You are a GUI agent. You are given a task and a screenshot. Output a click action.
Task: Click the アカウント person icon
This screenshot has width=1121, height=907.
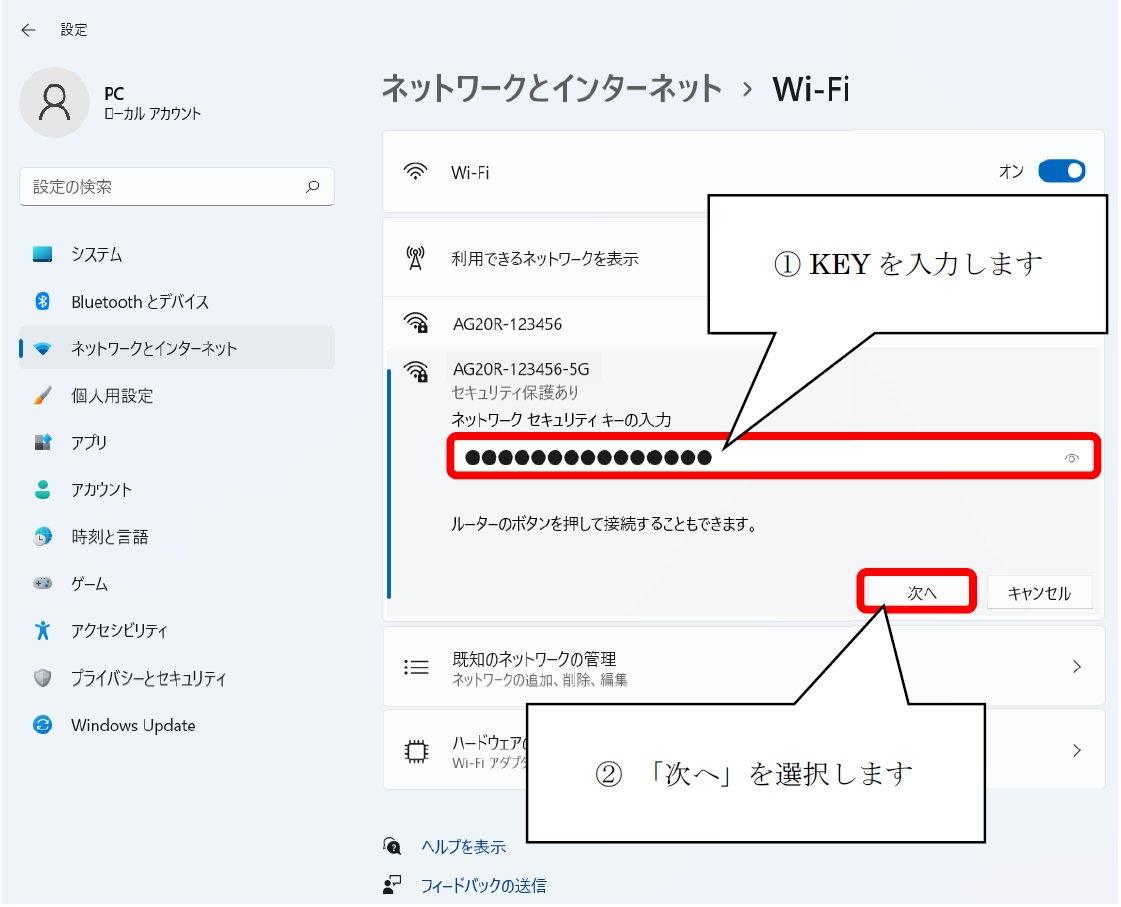[42, 490]
